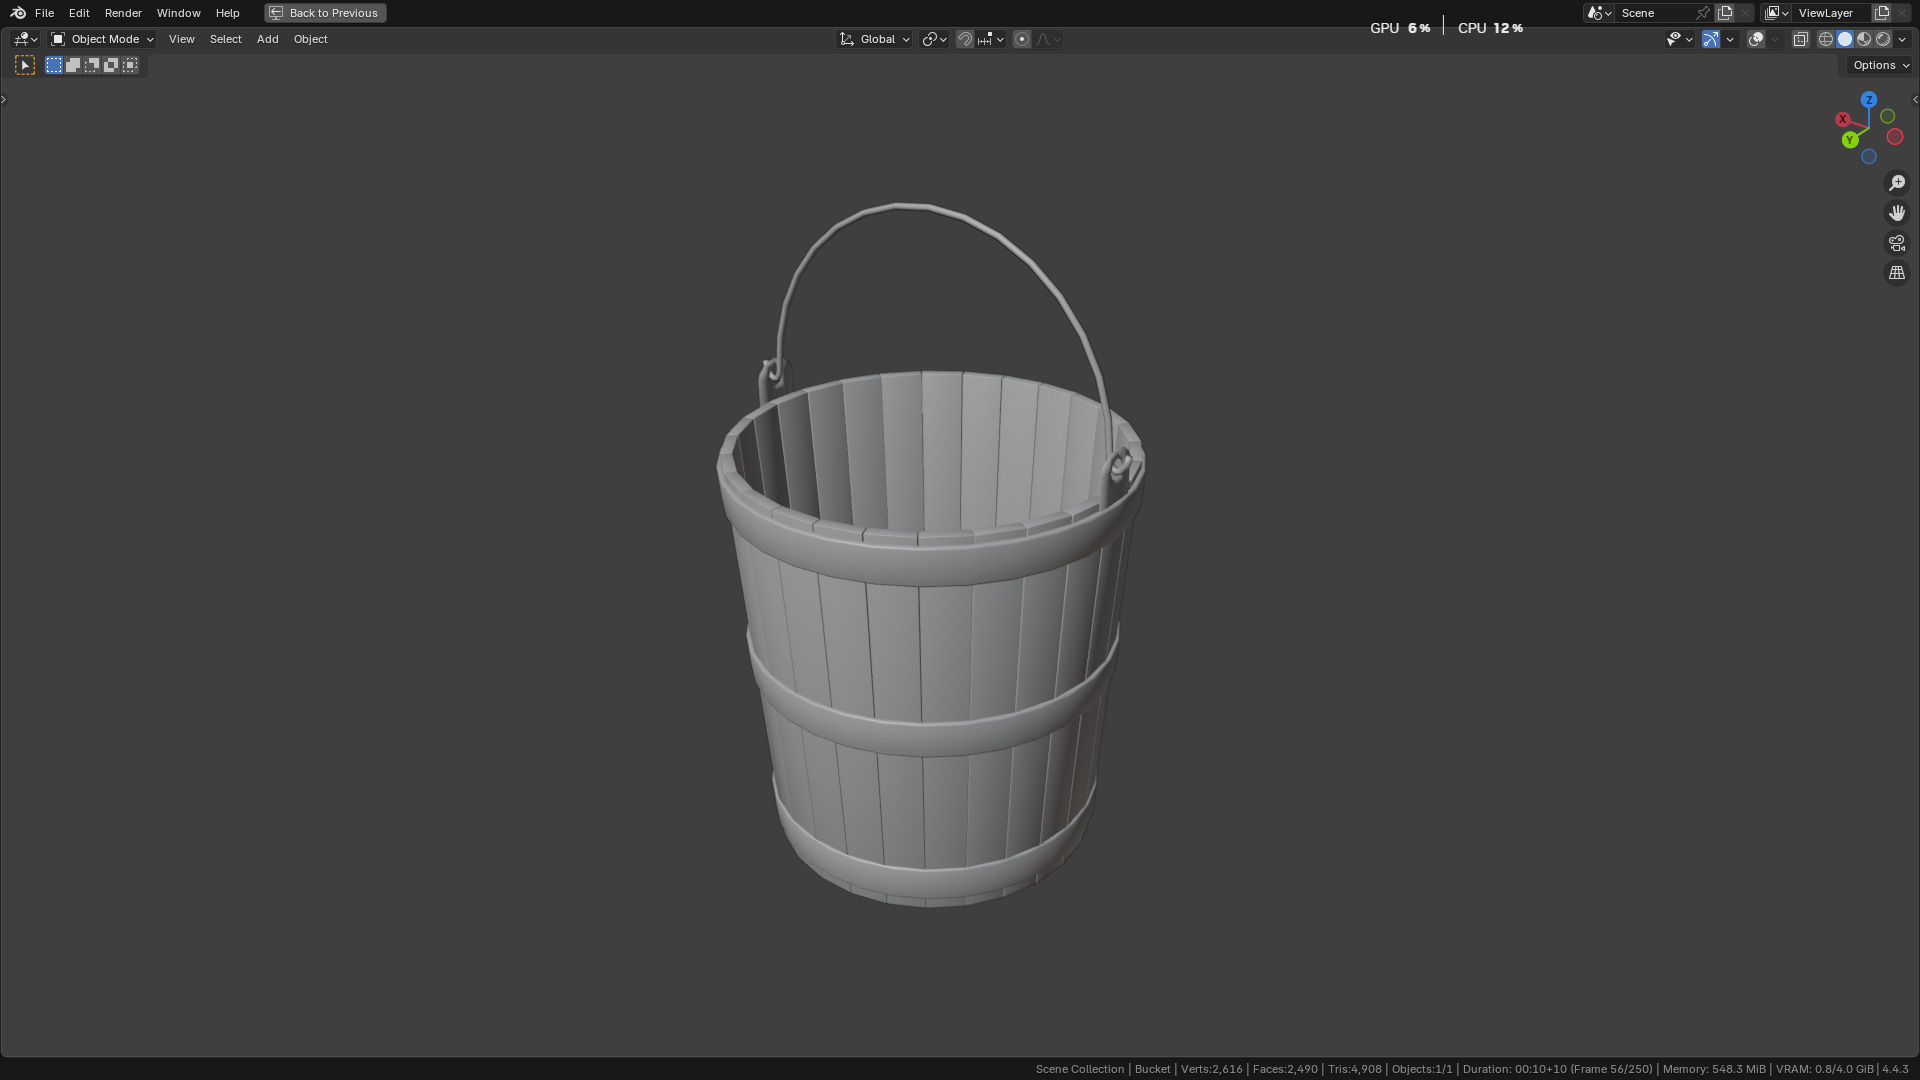
Task: Switch to Rendered viewport shading
Action: click(1883, 39)
